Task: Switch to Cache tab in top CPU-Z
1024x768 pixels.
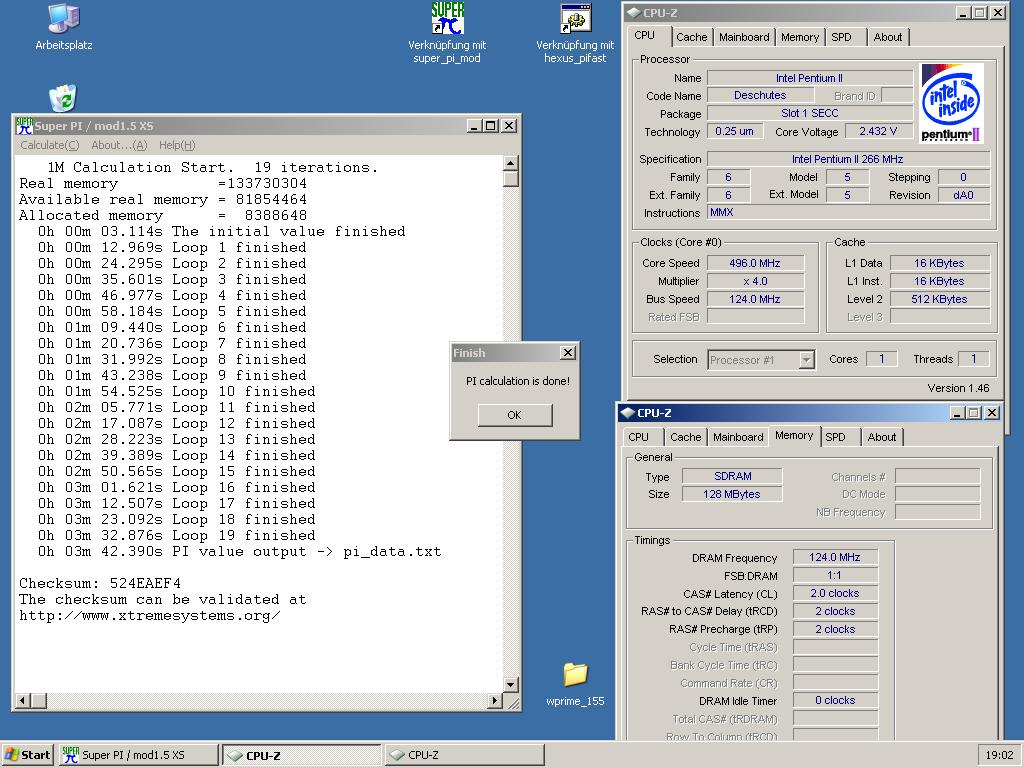Action: [x=692, y=37]
